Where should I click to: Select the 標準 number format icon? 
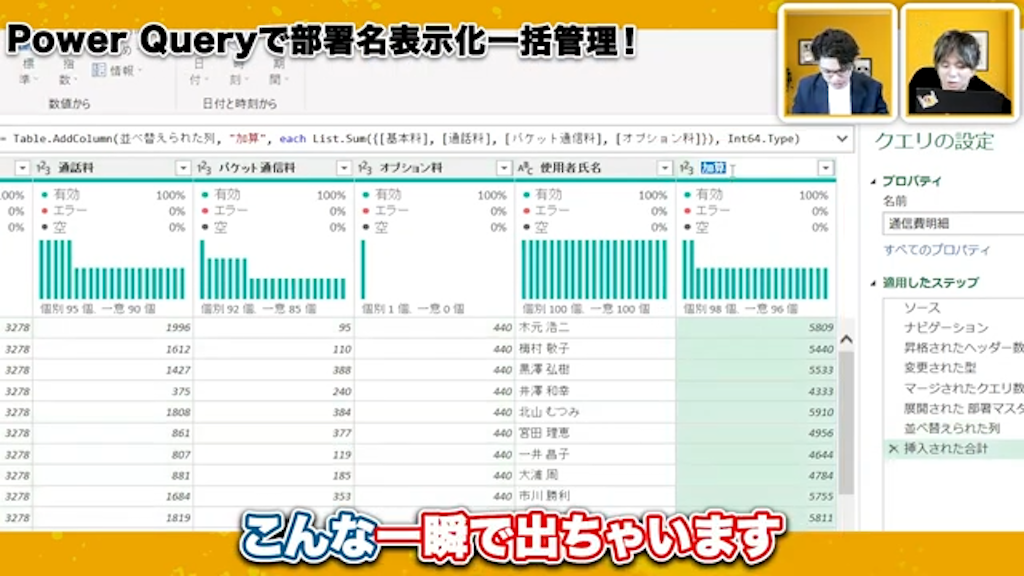tap(28, 70)
